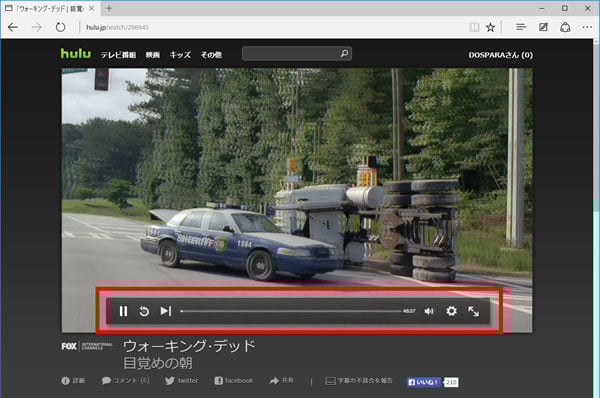Mute the player volume
Image resolution: width=600 pixels, height=398 pixels.
[x=429, y=311]
